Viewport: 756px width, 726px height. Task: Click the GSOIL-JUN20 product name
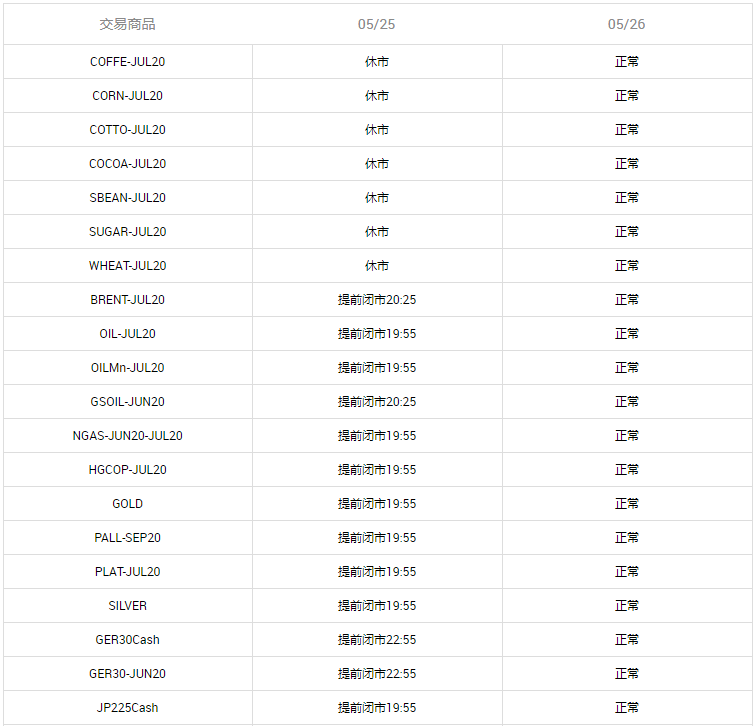[127, 402]
